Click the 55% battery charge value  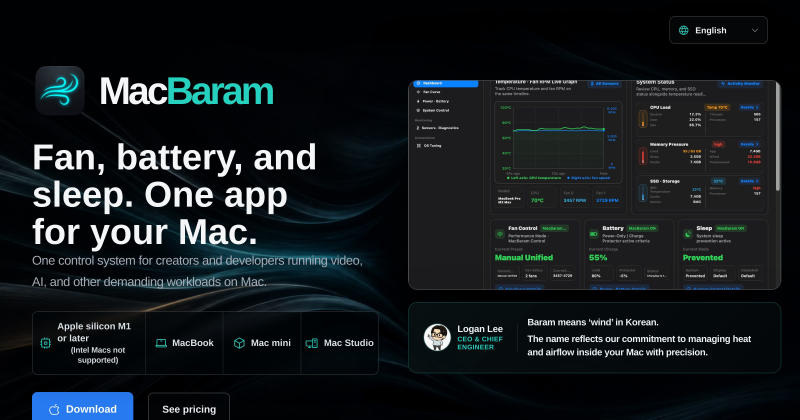pos(598,258)
